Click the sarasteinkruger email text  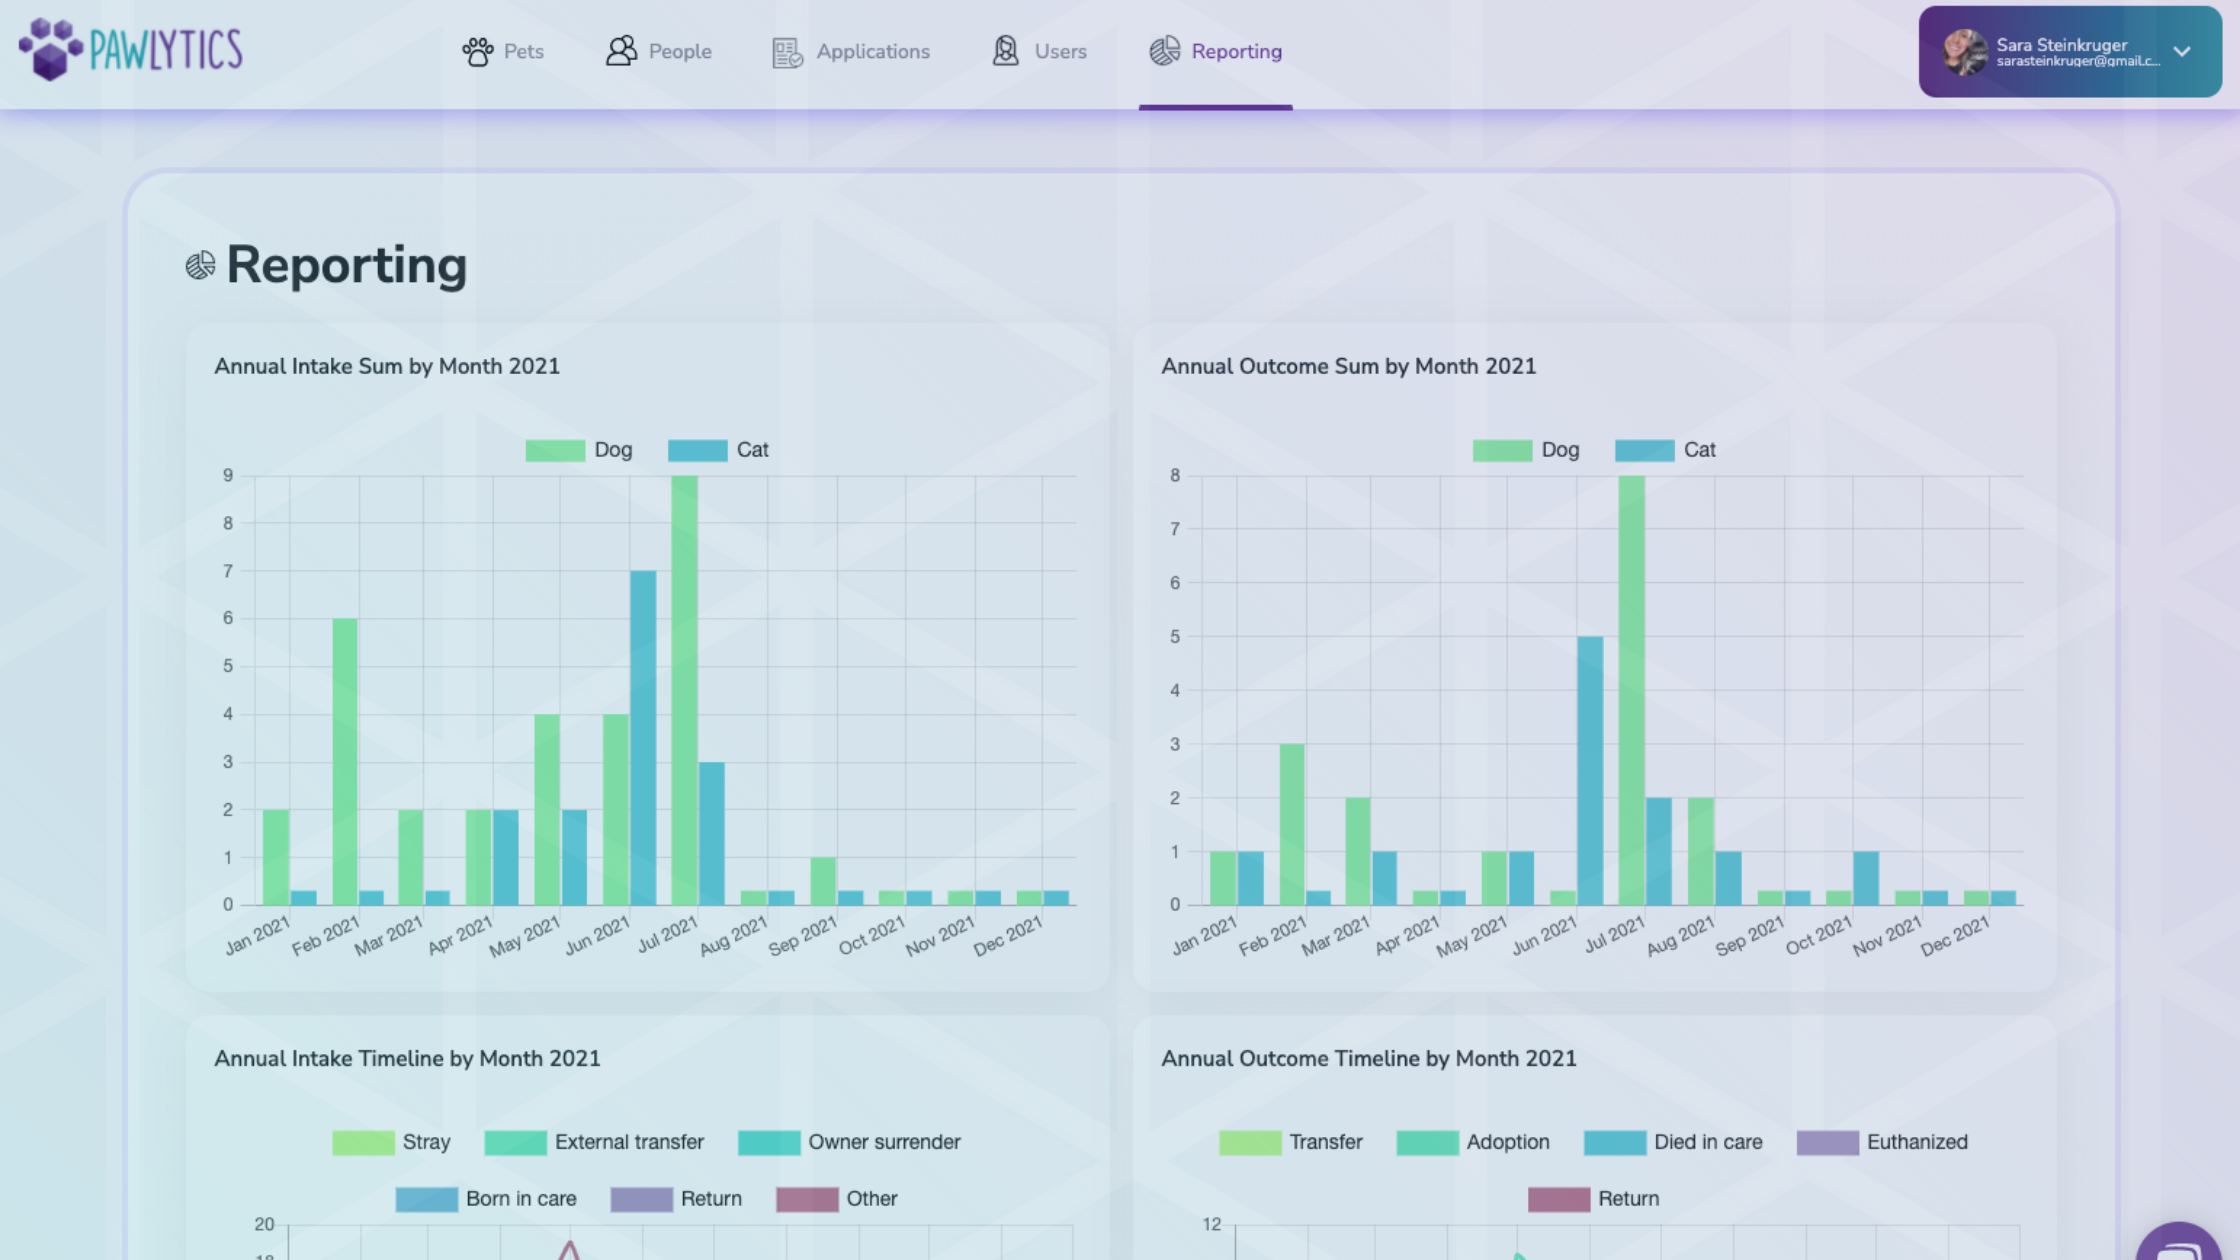point(2078,62)
